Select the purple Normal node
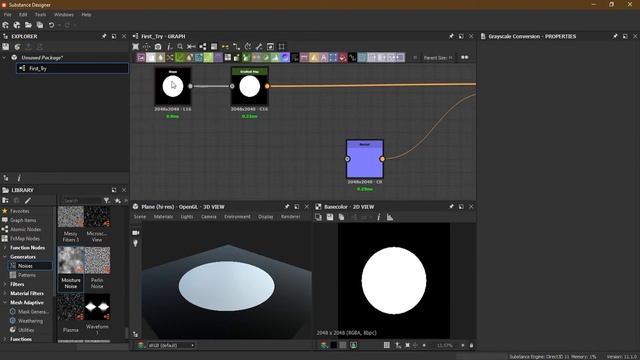Image resolution: width=640 pixels, height=360 pixels. pyautogui.click(x=365, y=159)
